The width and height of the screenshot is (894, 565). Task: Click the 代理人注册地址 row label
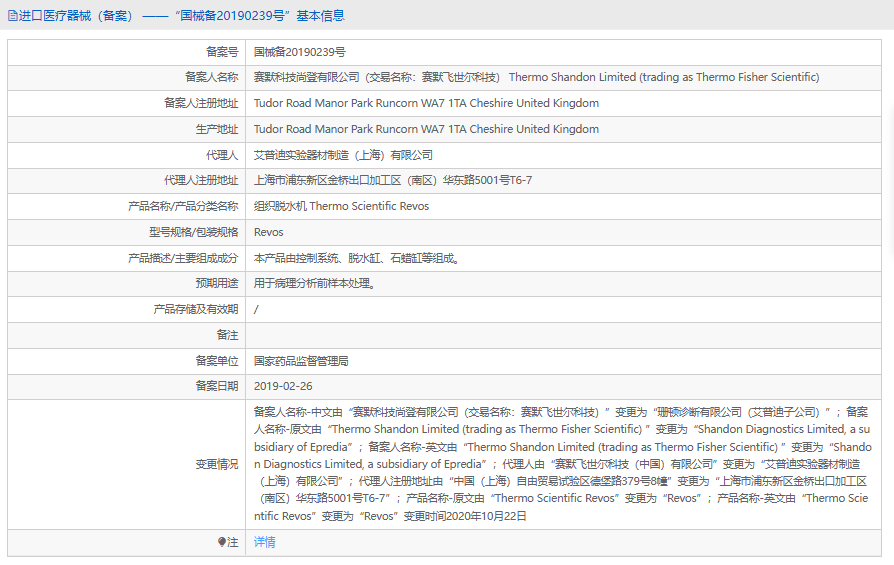(x=201, y=181)
